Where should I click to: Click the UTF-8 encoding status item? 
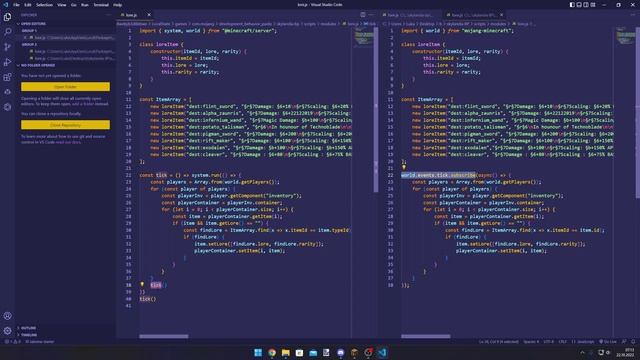(549, 342)
